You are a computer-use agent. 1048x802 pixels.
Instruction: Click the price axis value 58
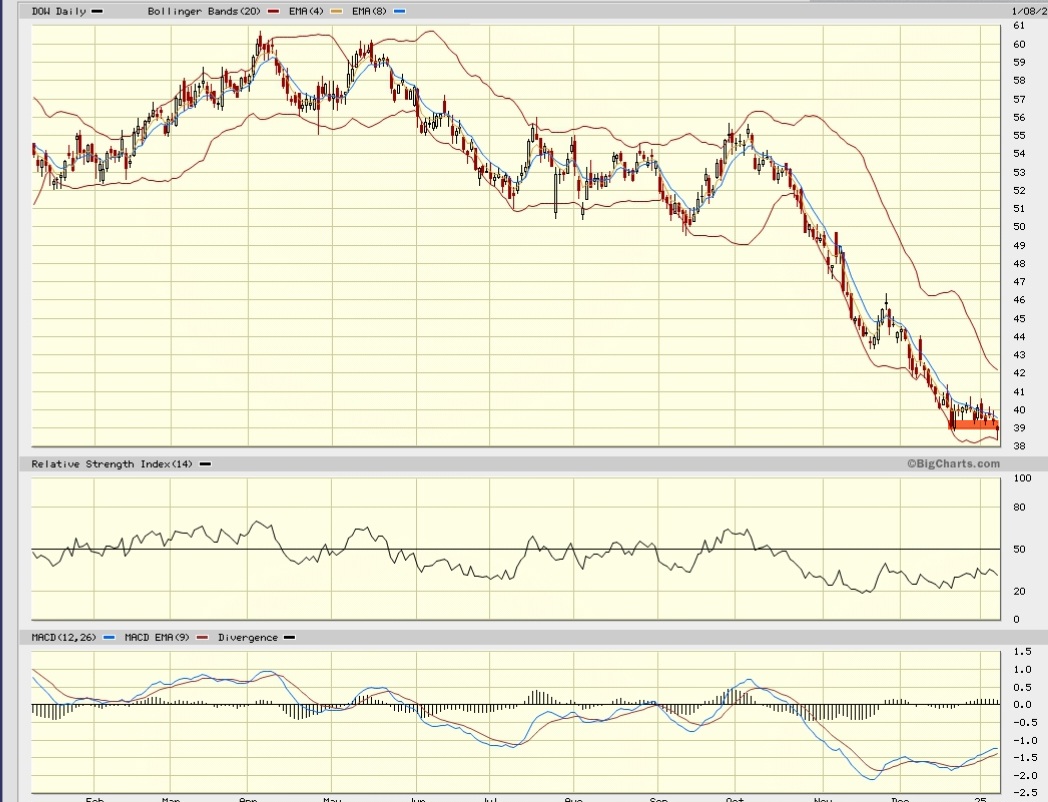[x=1019, y=81]
